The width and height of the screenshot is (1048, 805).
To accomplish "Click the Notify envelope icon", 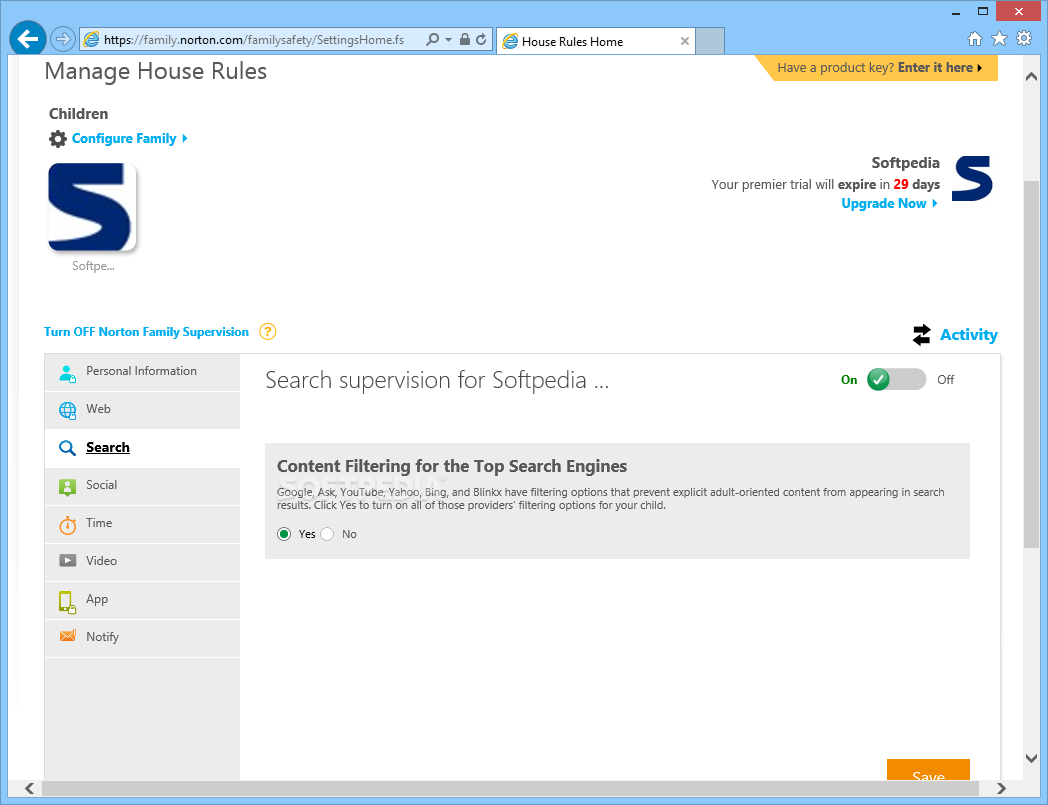I will pos(68,636).
